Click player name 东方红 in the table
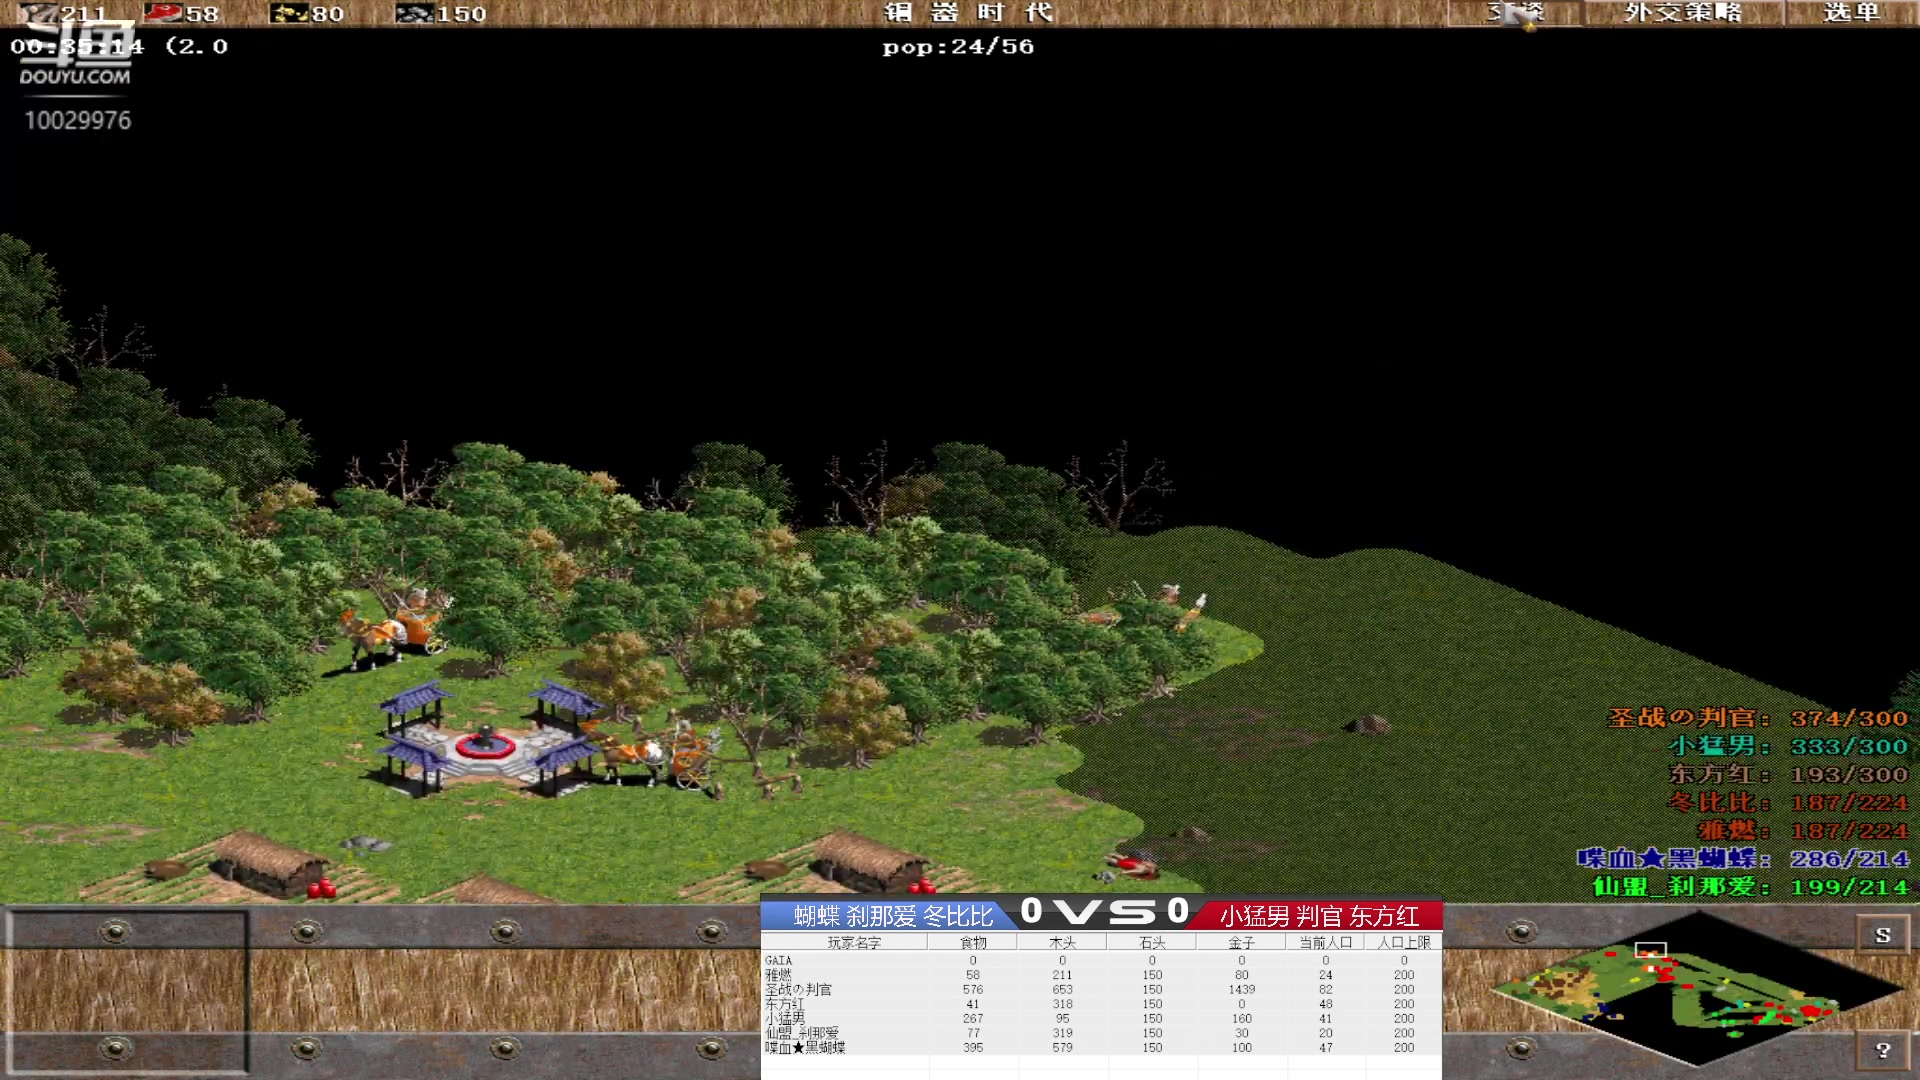 784,1004
